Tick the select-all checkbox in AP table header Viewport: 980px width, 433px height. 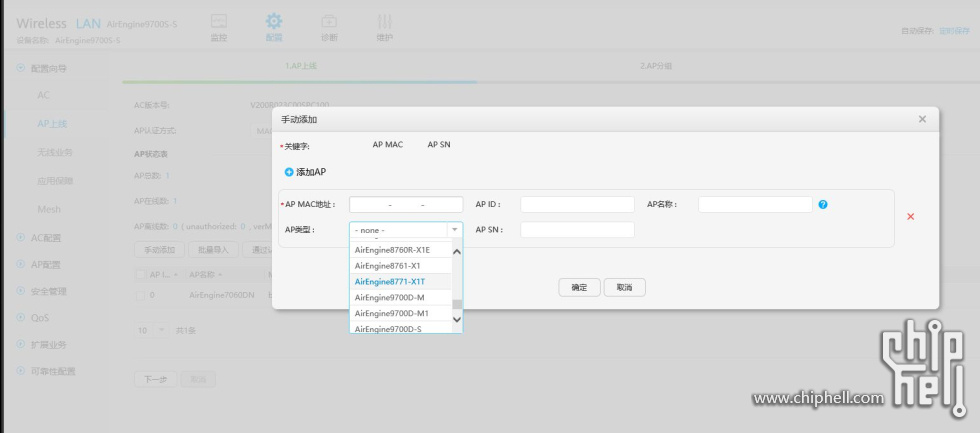pos(140,274)
